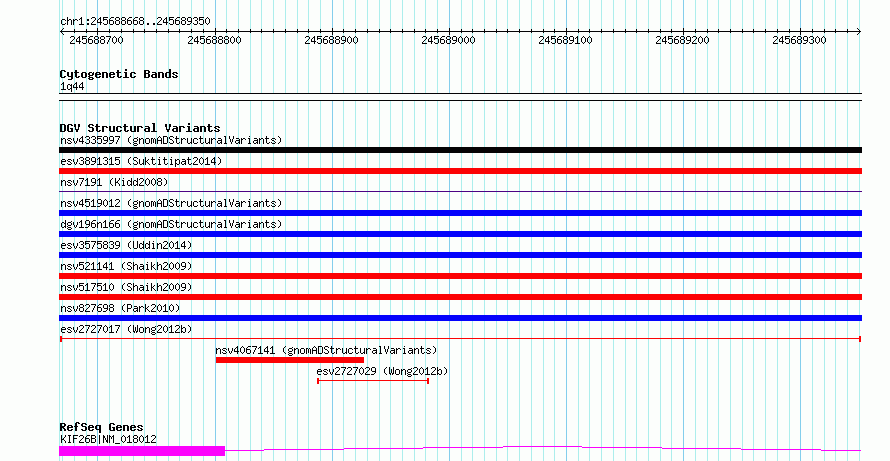Image resolution: width=890 pixels, height=461 pixels.
Task: Open the nsv7191 (Kidd2008) label
Action: pyautogui.click(x=114, y=182)
